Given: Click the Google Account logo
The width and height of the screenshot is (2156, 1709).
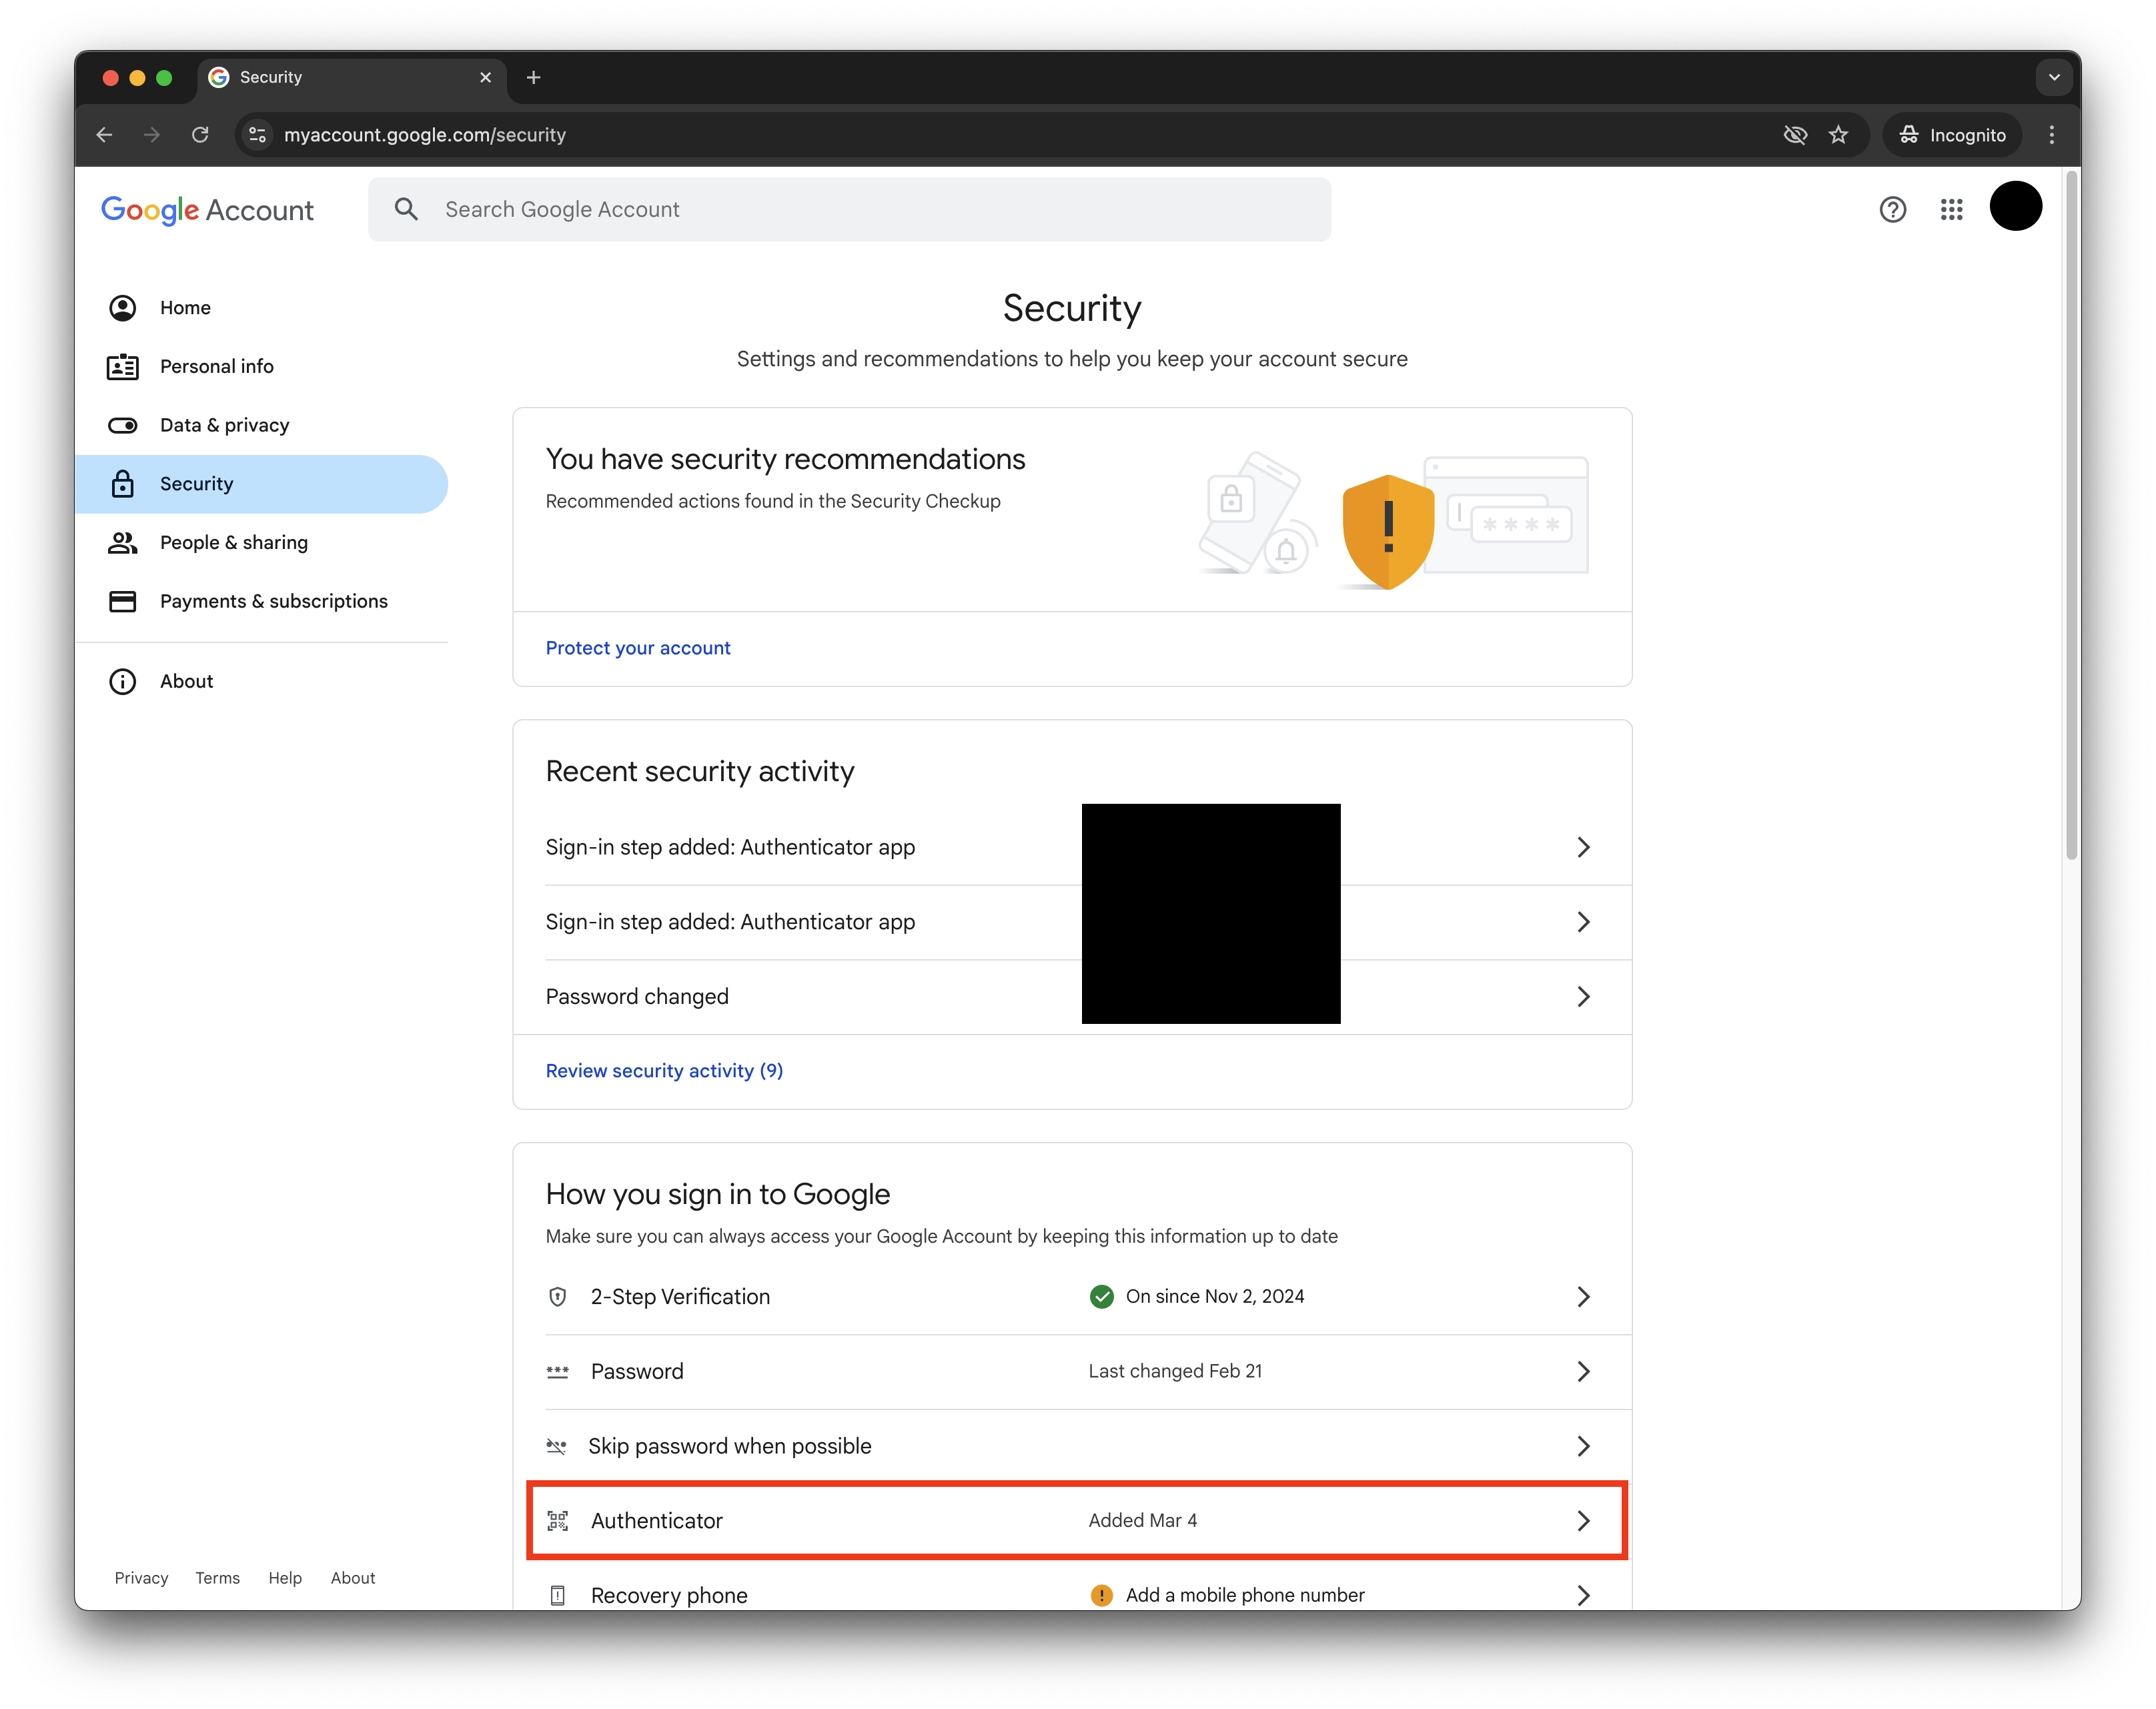Looking at the screenshot, I should click(207, 210).
